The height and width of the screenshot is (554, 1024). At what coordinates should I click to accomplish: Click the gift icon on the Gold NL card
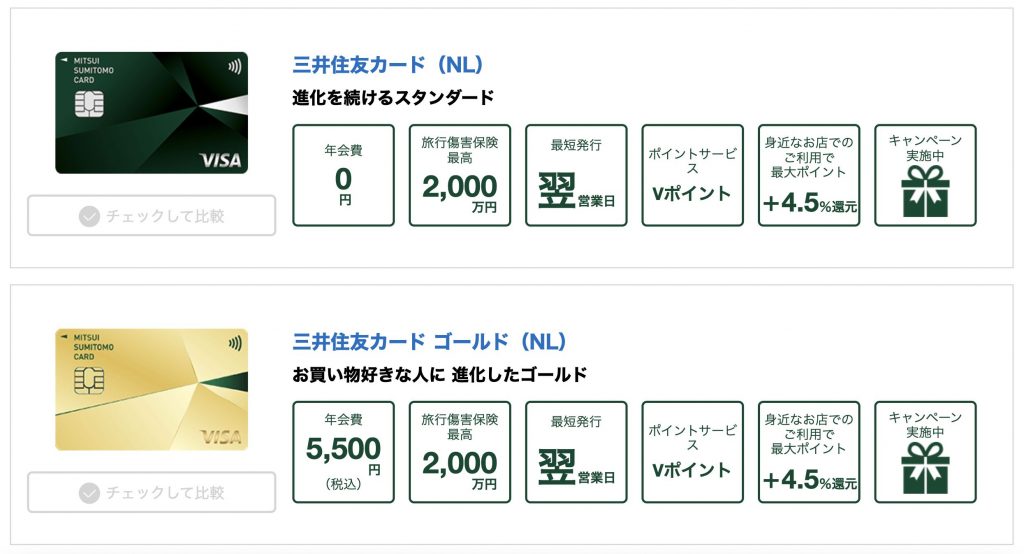[x=924, y=468]
